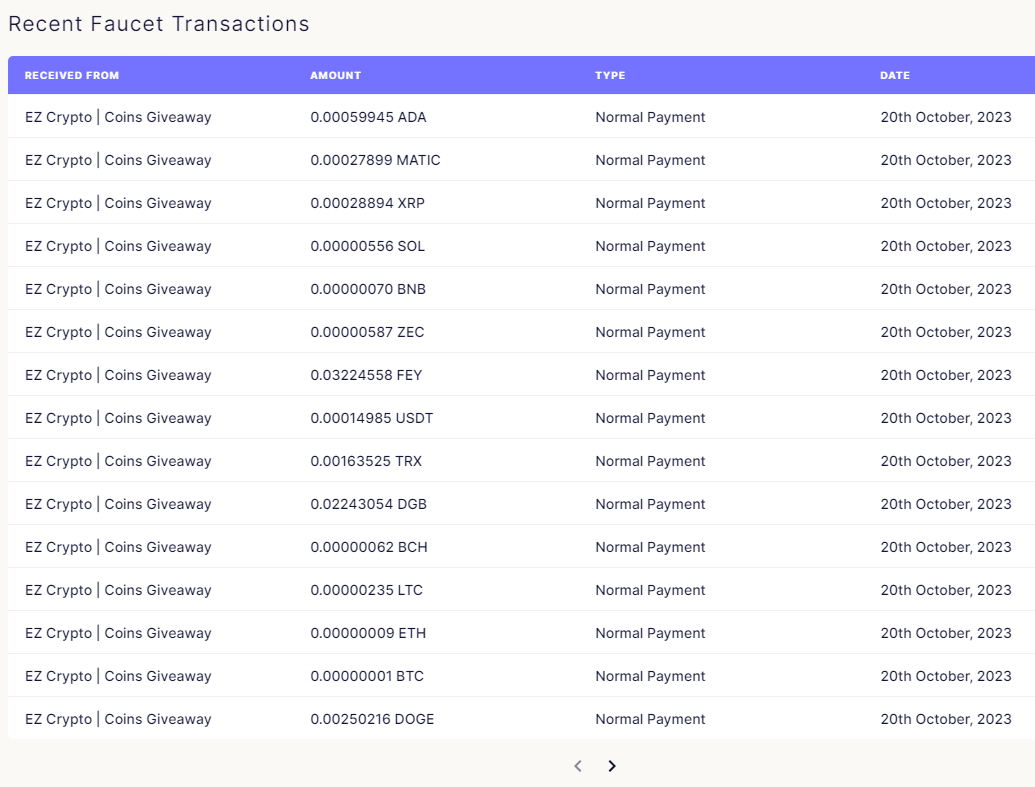Click EZ Crypto sender in the USDT row

118,417
